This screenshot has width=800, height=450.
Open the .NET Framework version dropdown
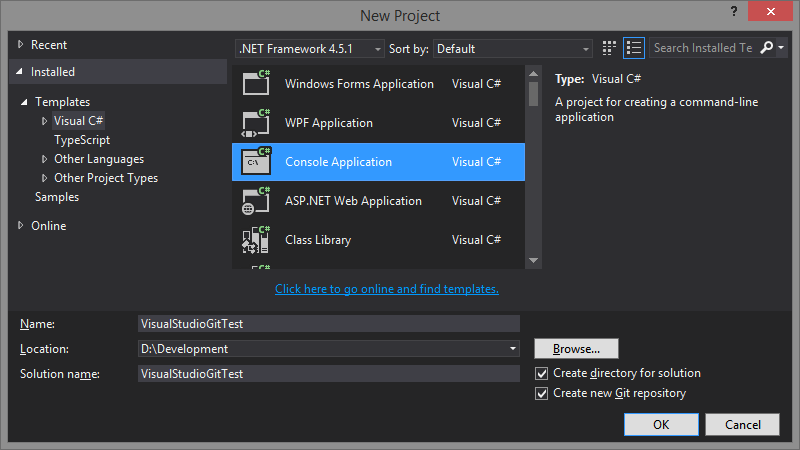tap(310, 49)
